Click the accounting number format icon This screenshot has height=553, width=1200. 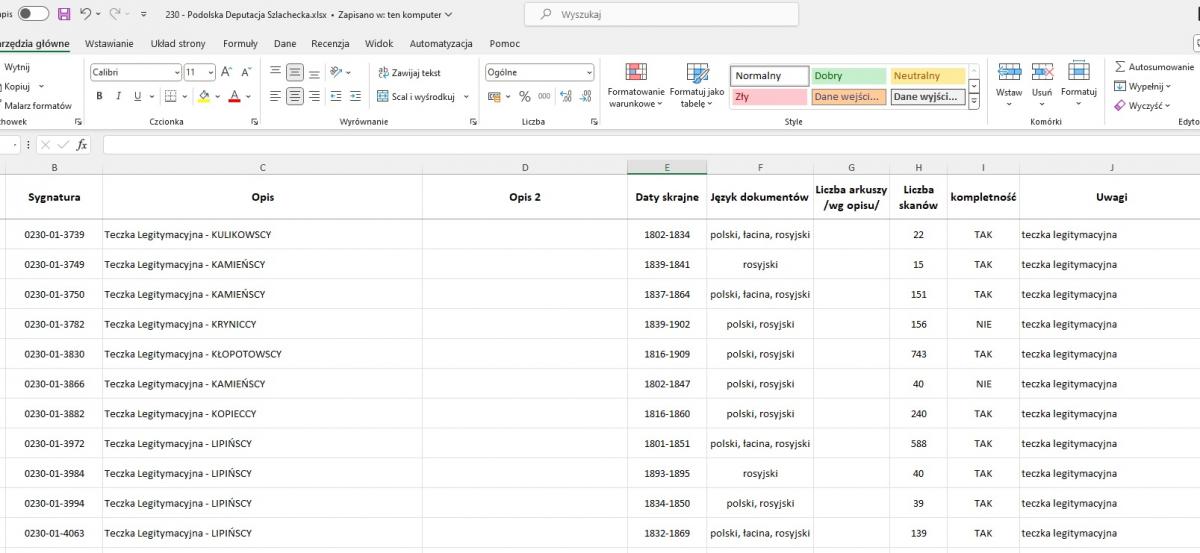[494, 97]
